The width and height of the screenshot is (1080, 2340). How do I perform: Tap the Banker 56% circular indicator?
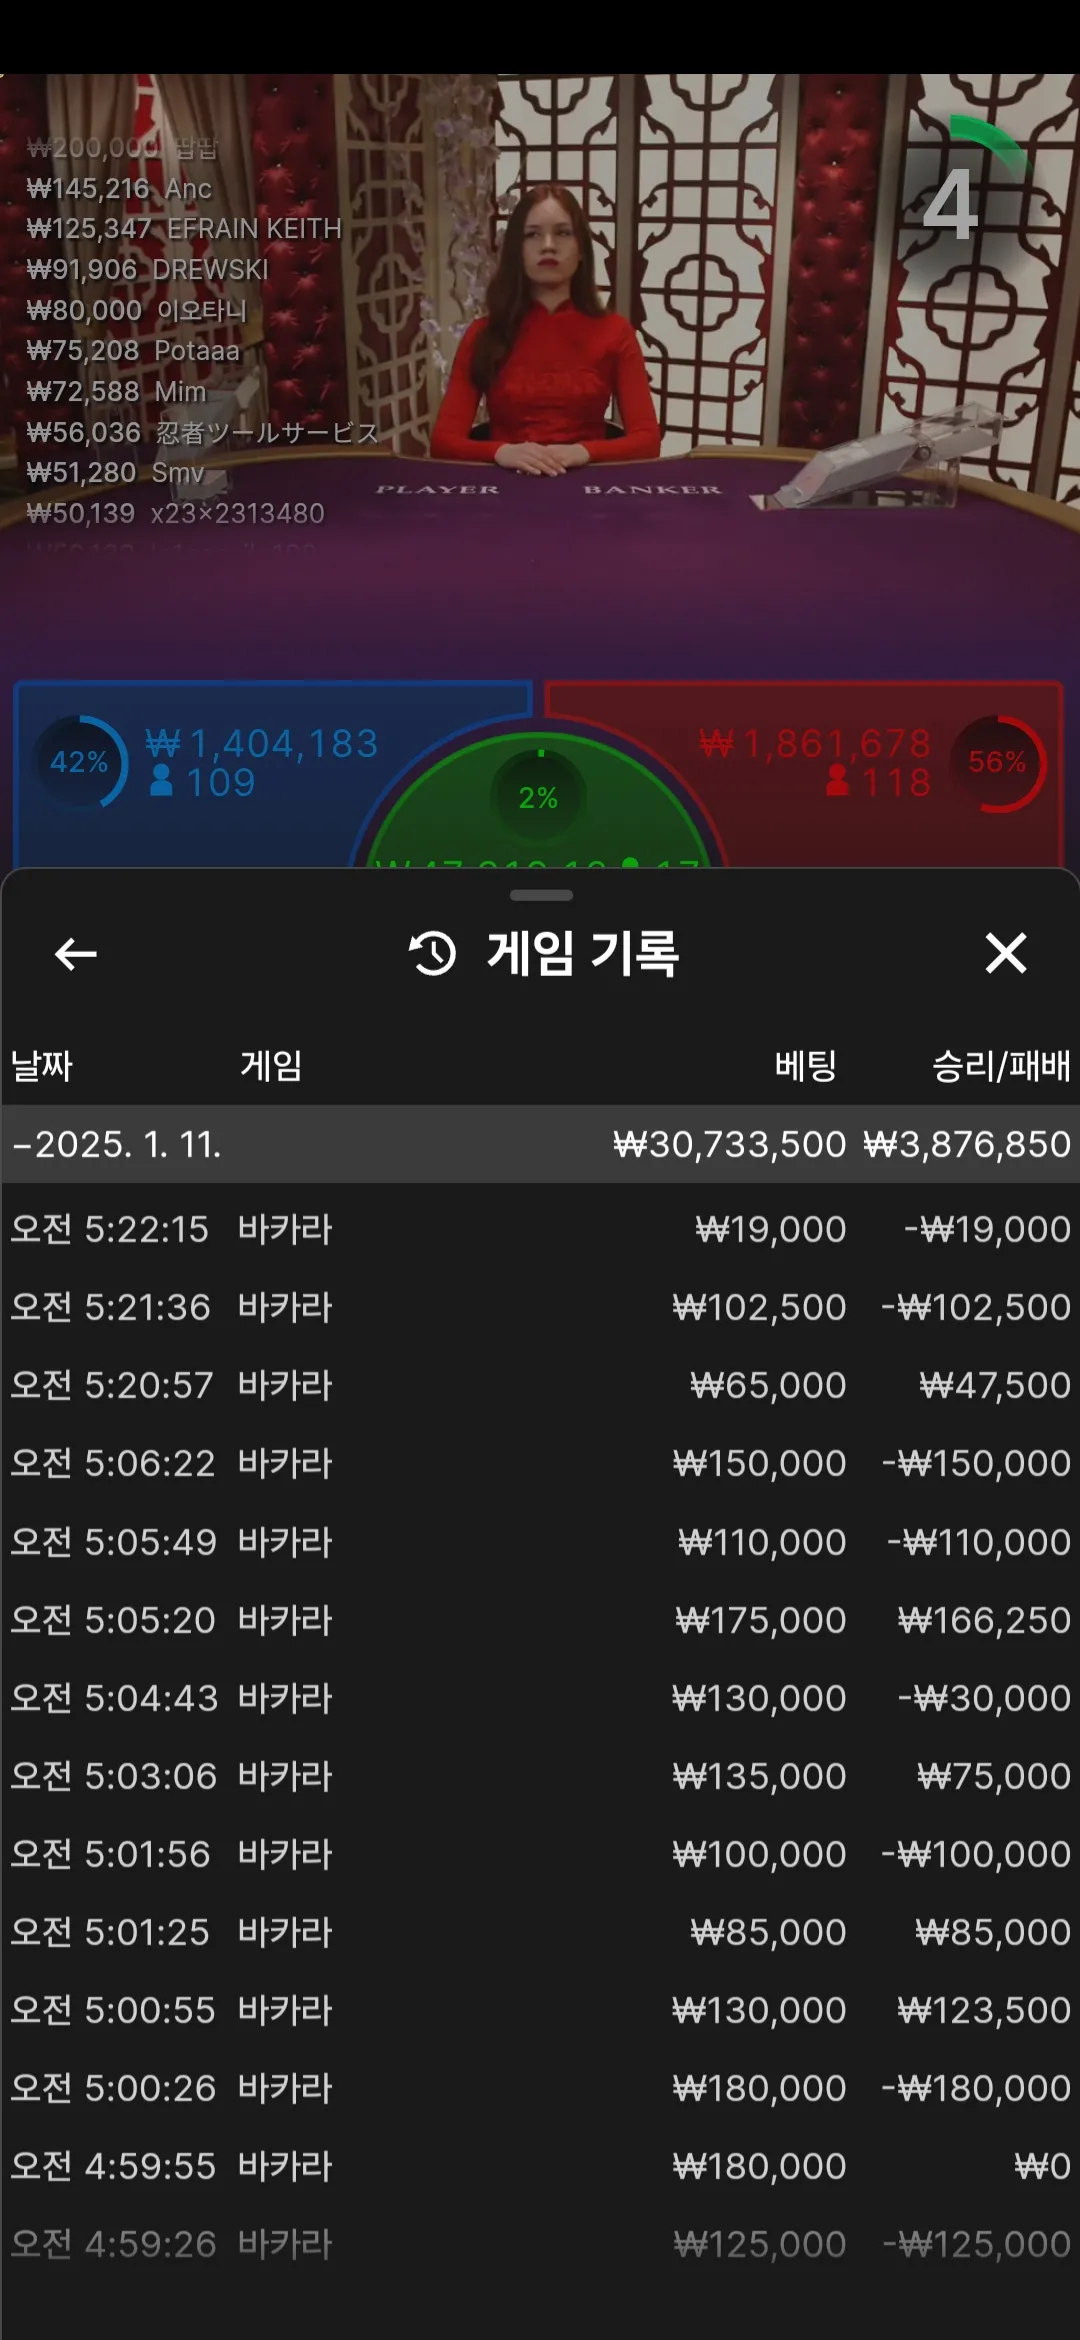(997, 762)
